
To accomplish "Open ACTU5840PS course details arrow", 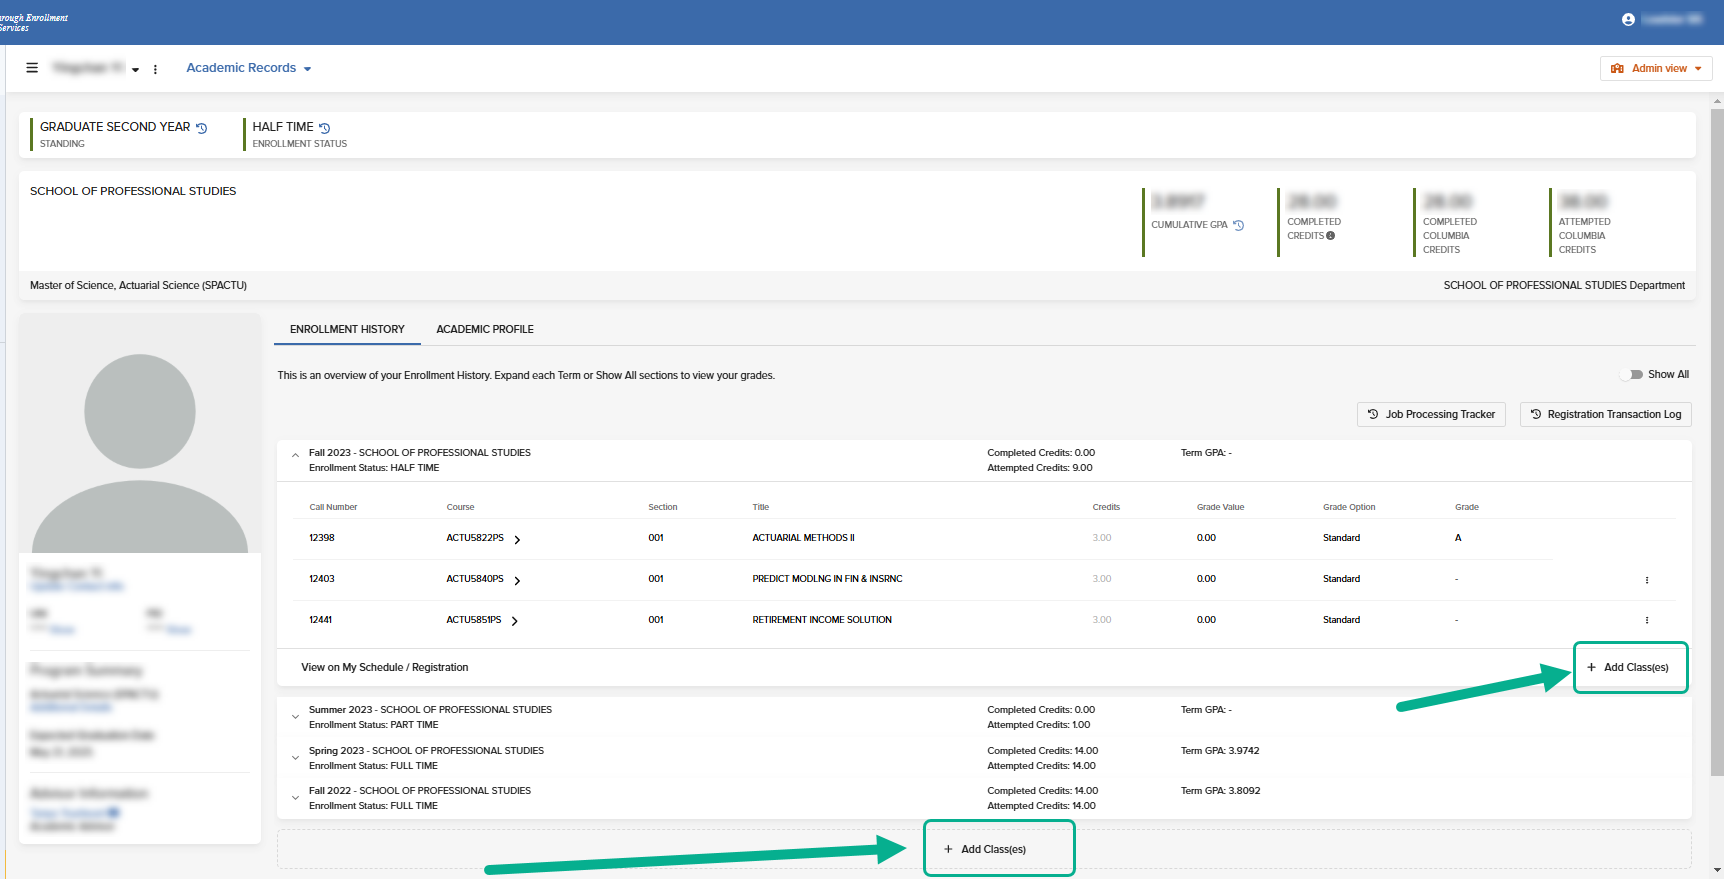I will (517, 581).
